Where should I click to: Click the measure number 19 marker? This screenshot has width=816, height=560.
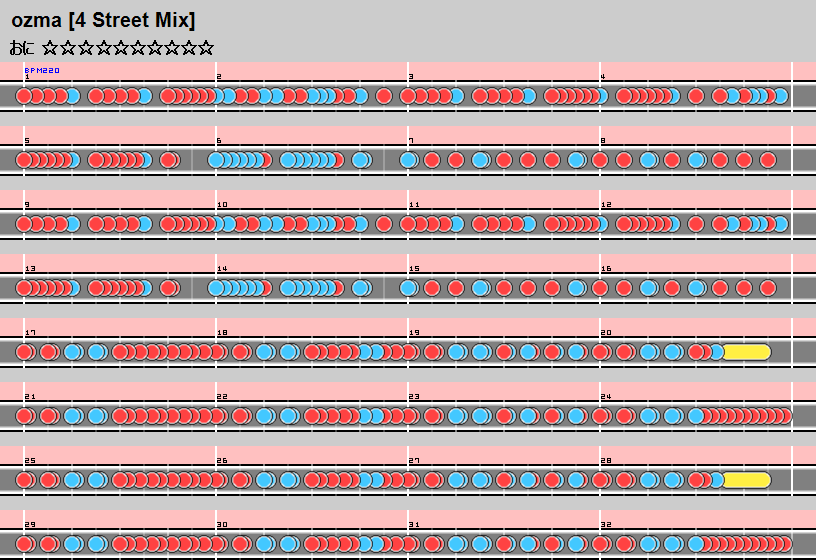(x=414, y=333)
